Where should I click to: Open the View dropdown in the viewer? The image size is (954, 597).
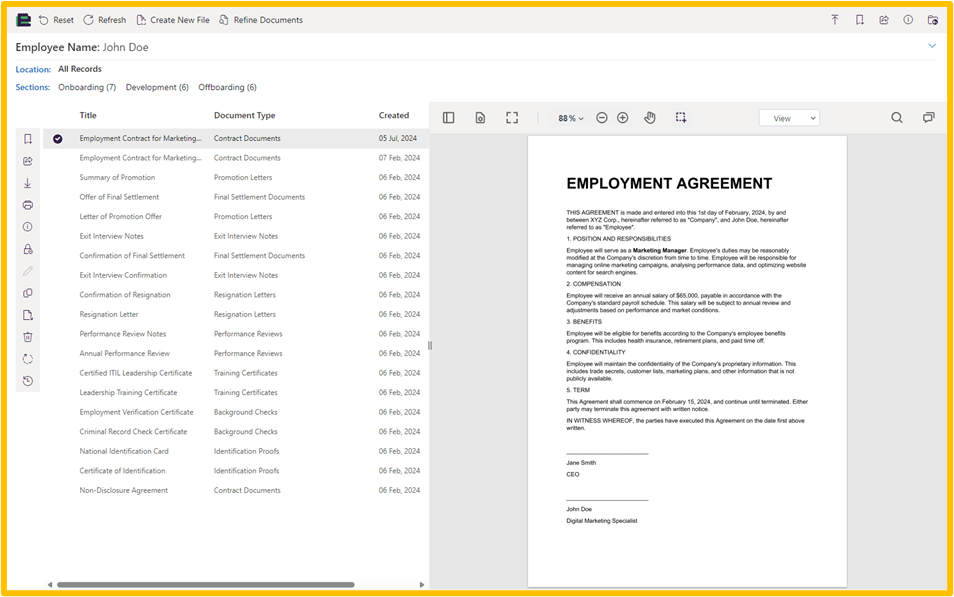789,118
